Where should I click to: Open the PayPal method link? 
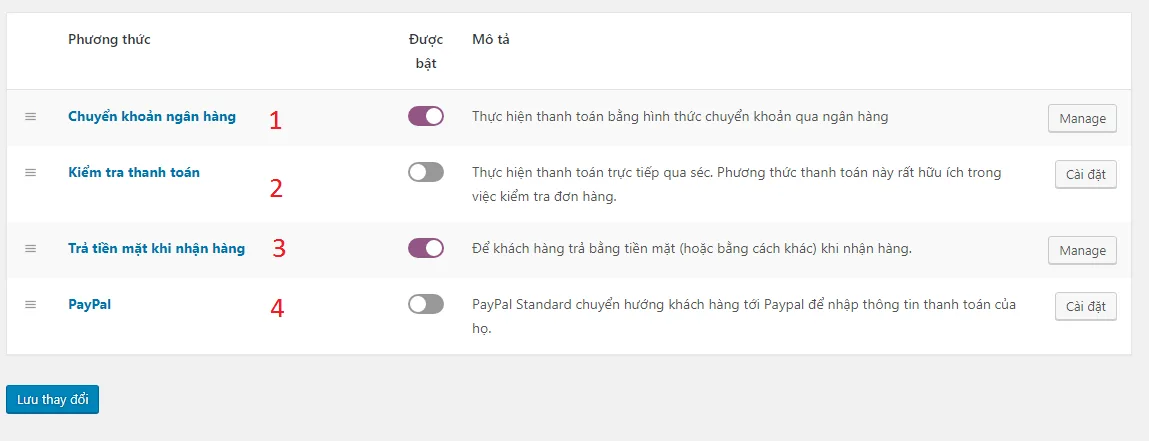pyautogui.click(x=89, y=305)
